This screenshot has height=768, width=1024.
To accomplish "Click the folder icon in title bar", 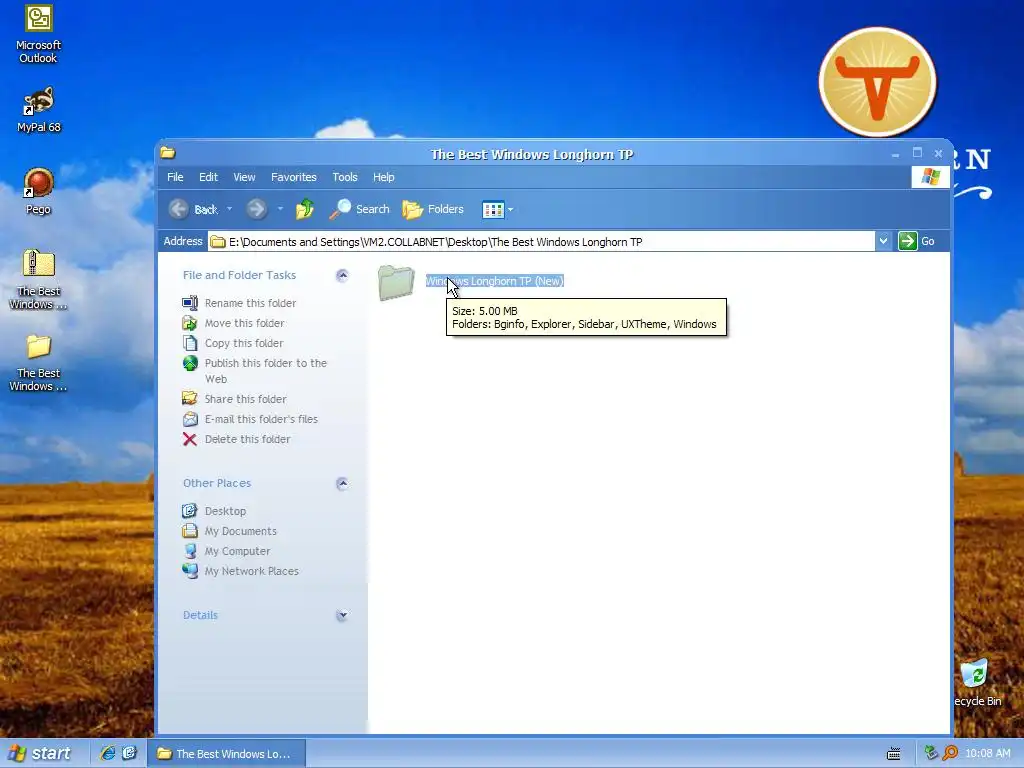I will pos(168,153).
